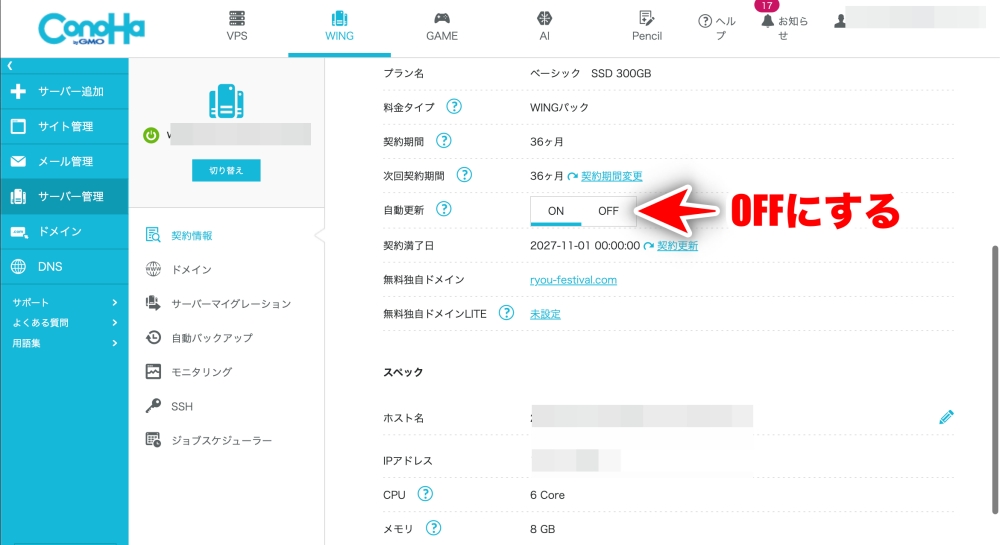Click the help icon next to CPU
The width and height of the screenshot is (1000, 545).
pos(425,494)
